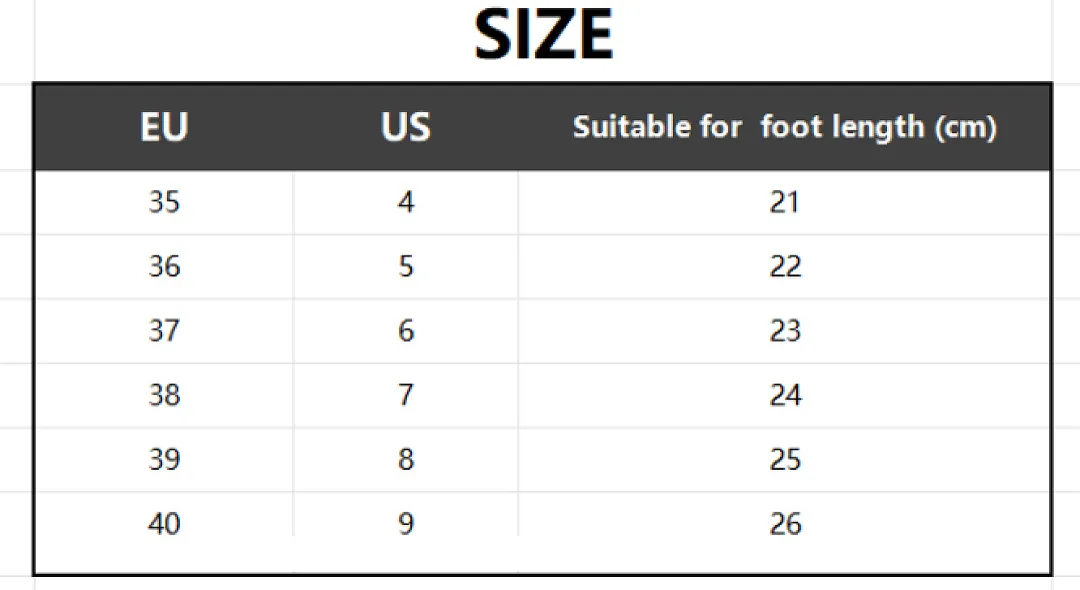Select the EU size 39 cell
1080x590 pixels.
point(164,459)
